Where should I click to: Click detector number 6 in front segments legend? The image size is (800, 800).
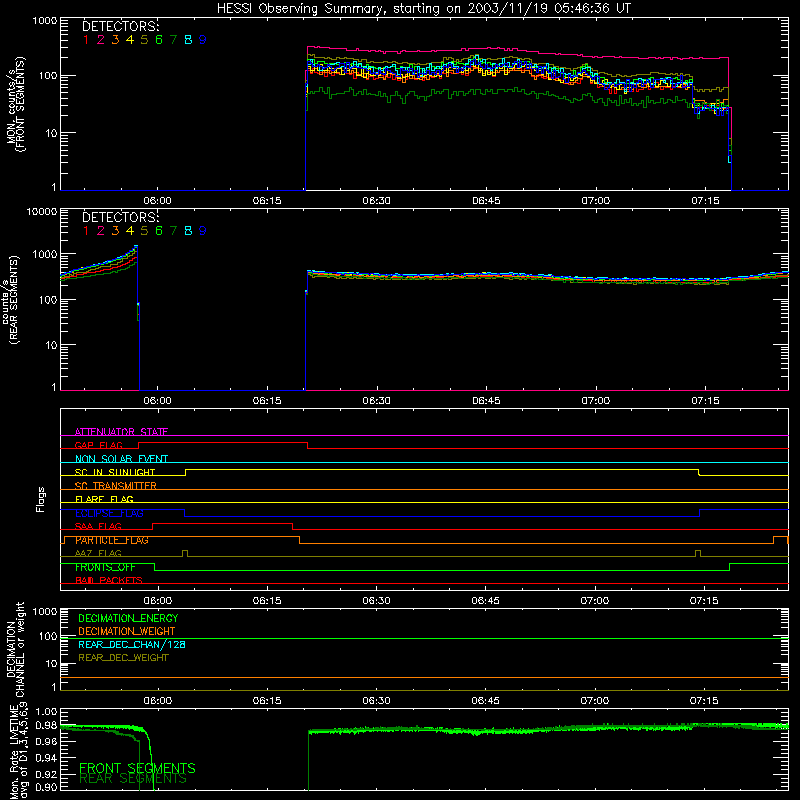(x=159, y=40)
